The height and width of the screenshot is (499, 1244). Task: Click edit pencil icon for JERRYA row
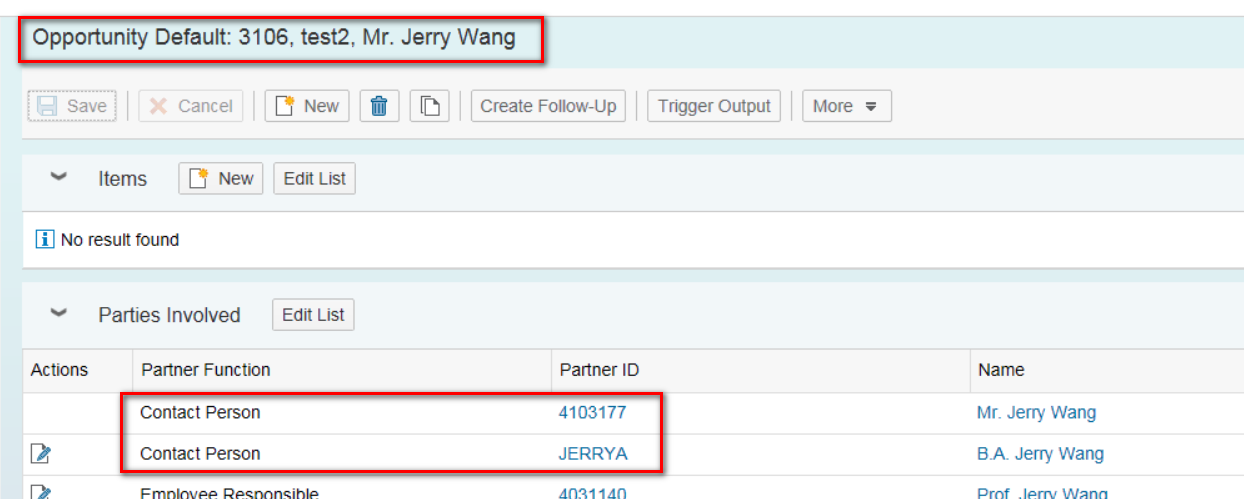coord(41,454)
